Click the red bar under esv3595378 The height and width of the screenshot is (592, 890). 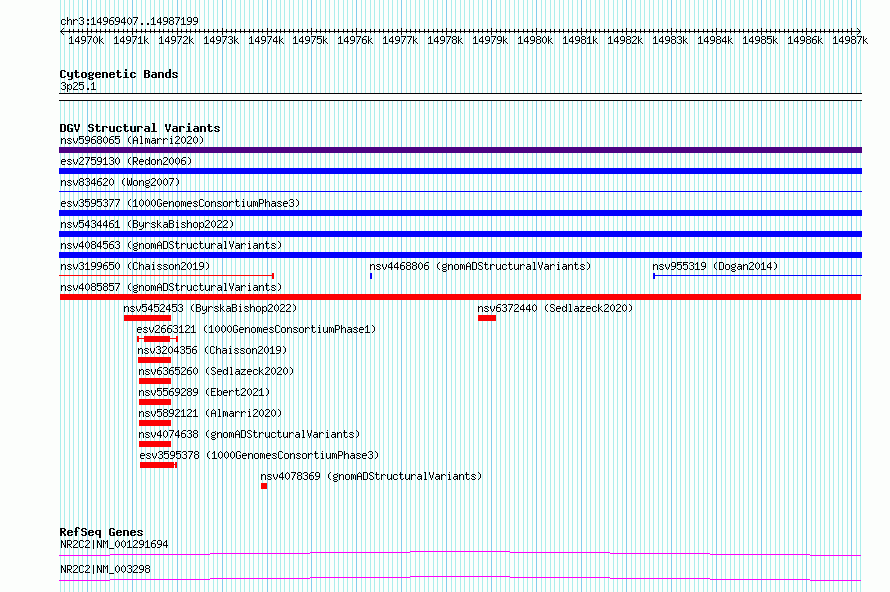[158, 465]
